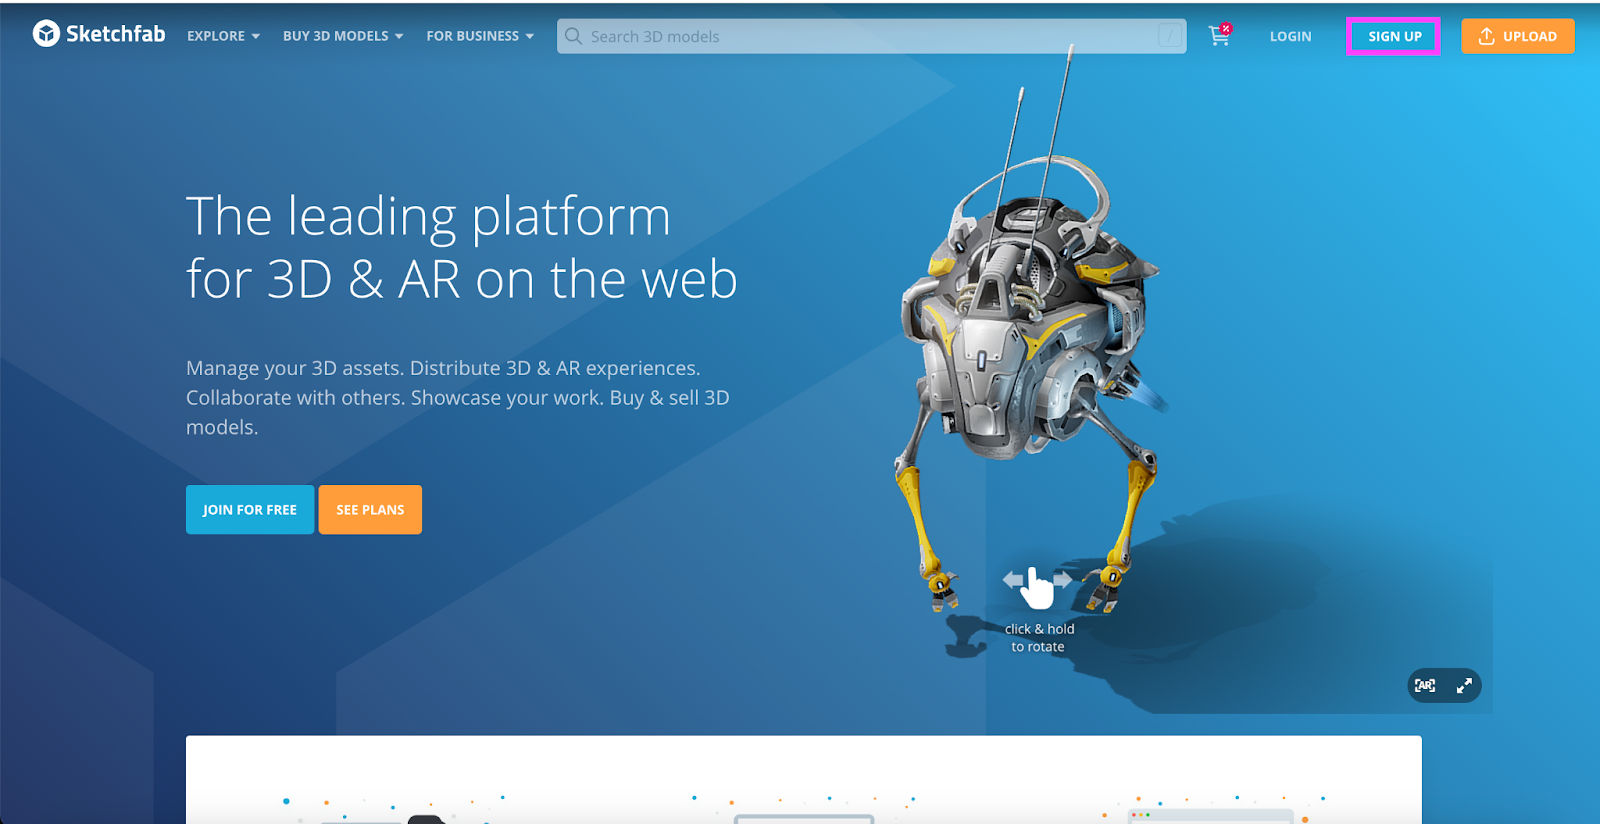Click the Sketchfab wordmark text
The image size is (1600, 824).
pyautogui.click(x=115, y=34)
